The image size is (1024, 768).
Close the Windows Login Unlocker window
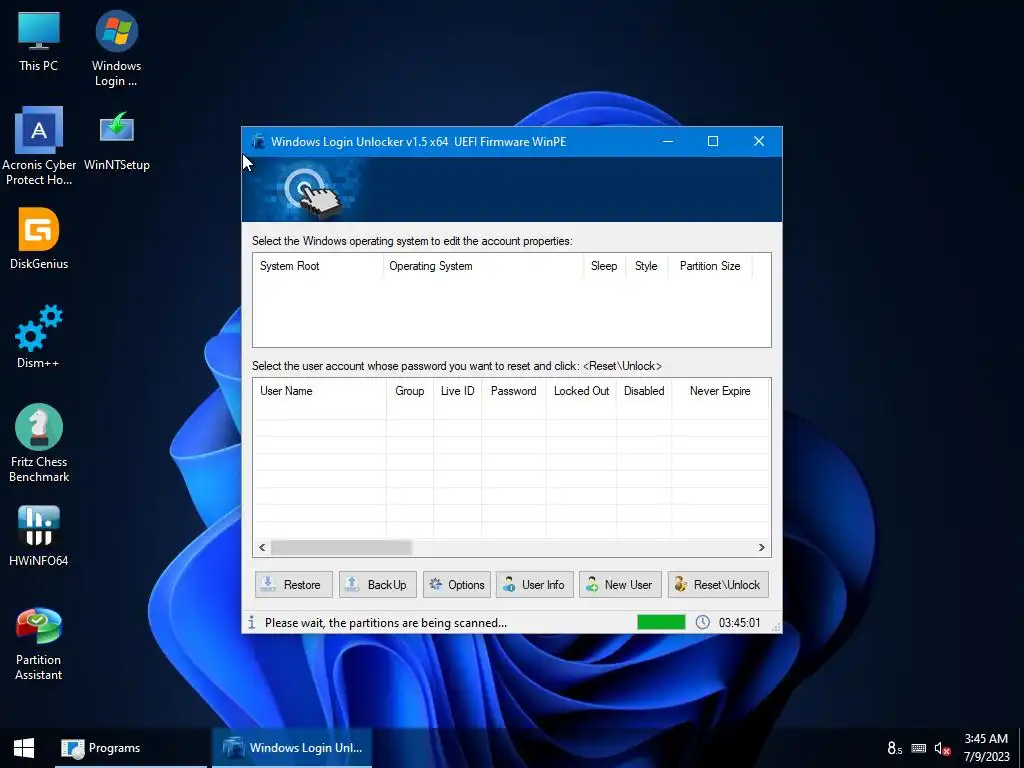(x=759, y=141)
